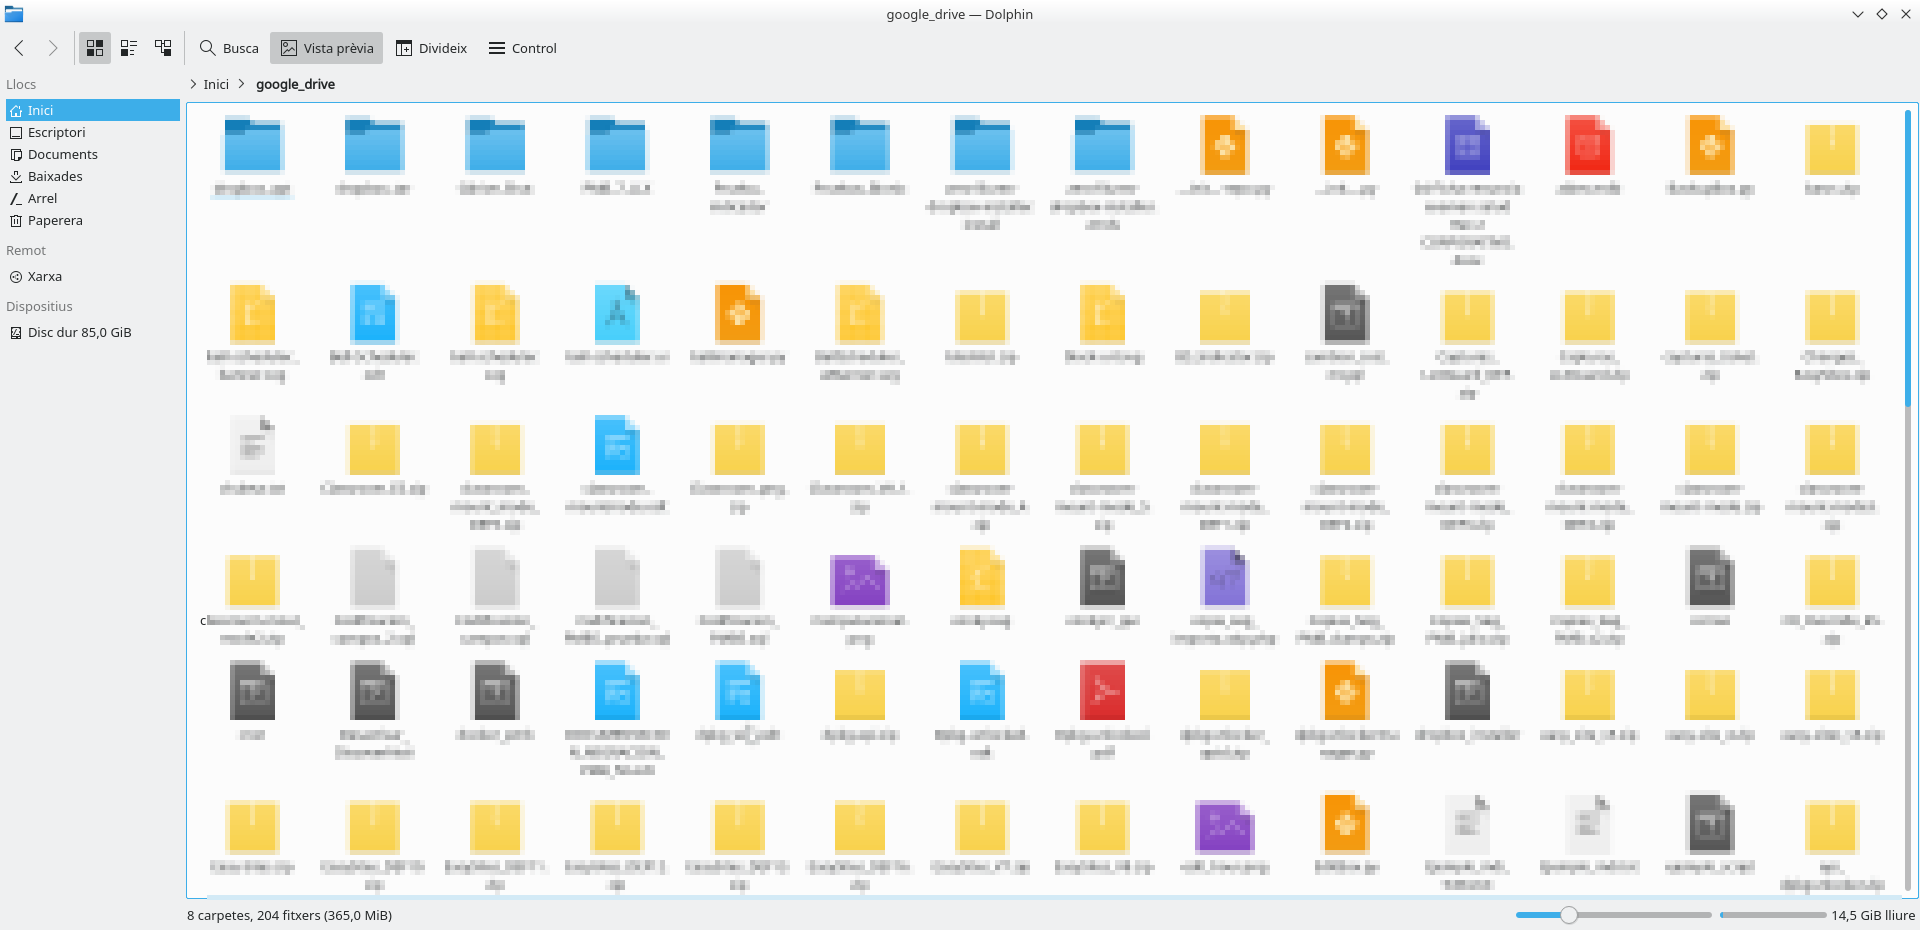Open Xarxa network location
The image size is (1920, 930).
coord(44,277)
